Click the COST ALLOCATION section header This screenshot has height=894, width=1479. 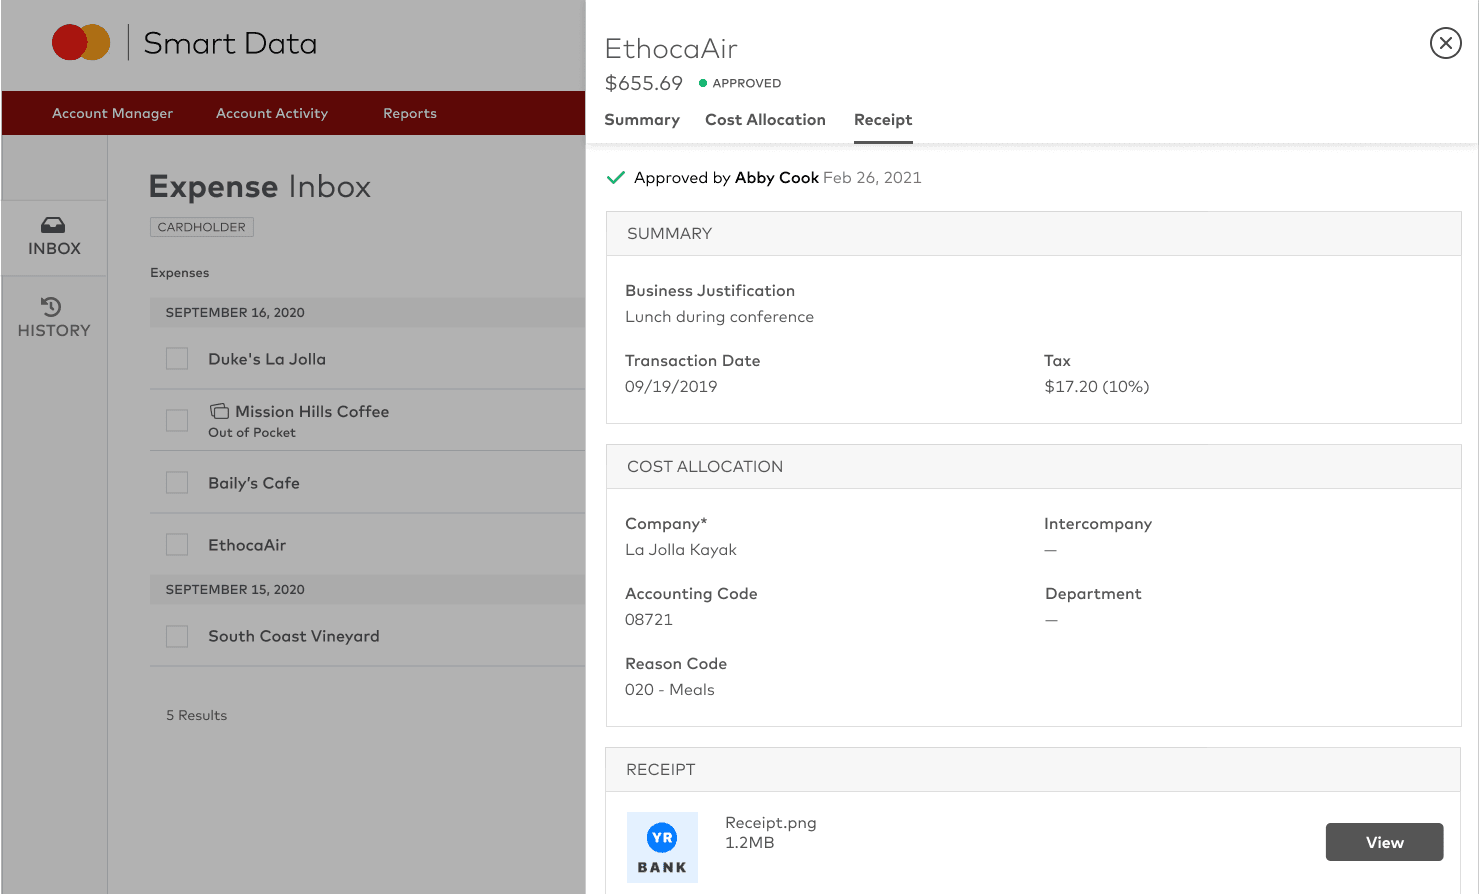point(1034,467)
